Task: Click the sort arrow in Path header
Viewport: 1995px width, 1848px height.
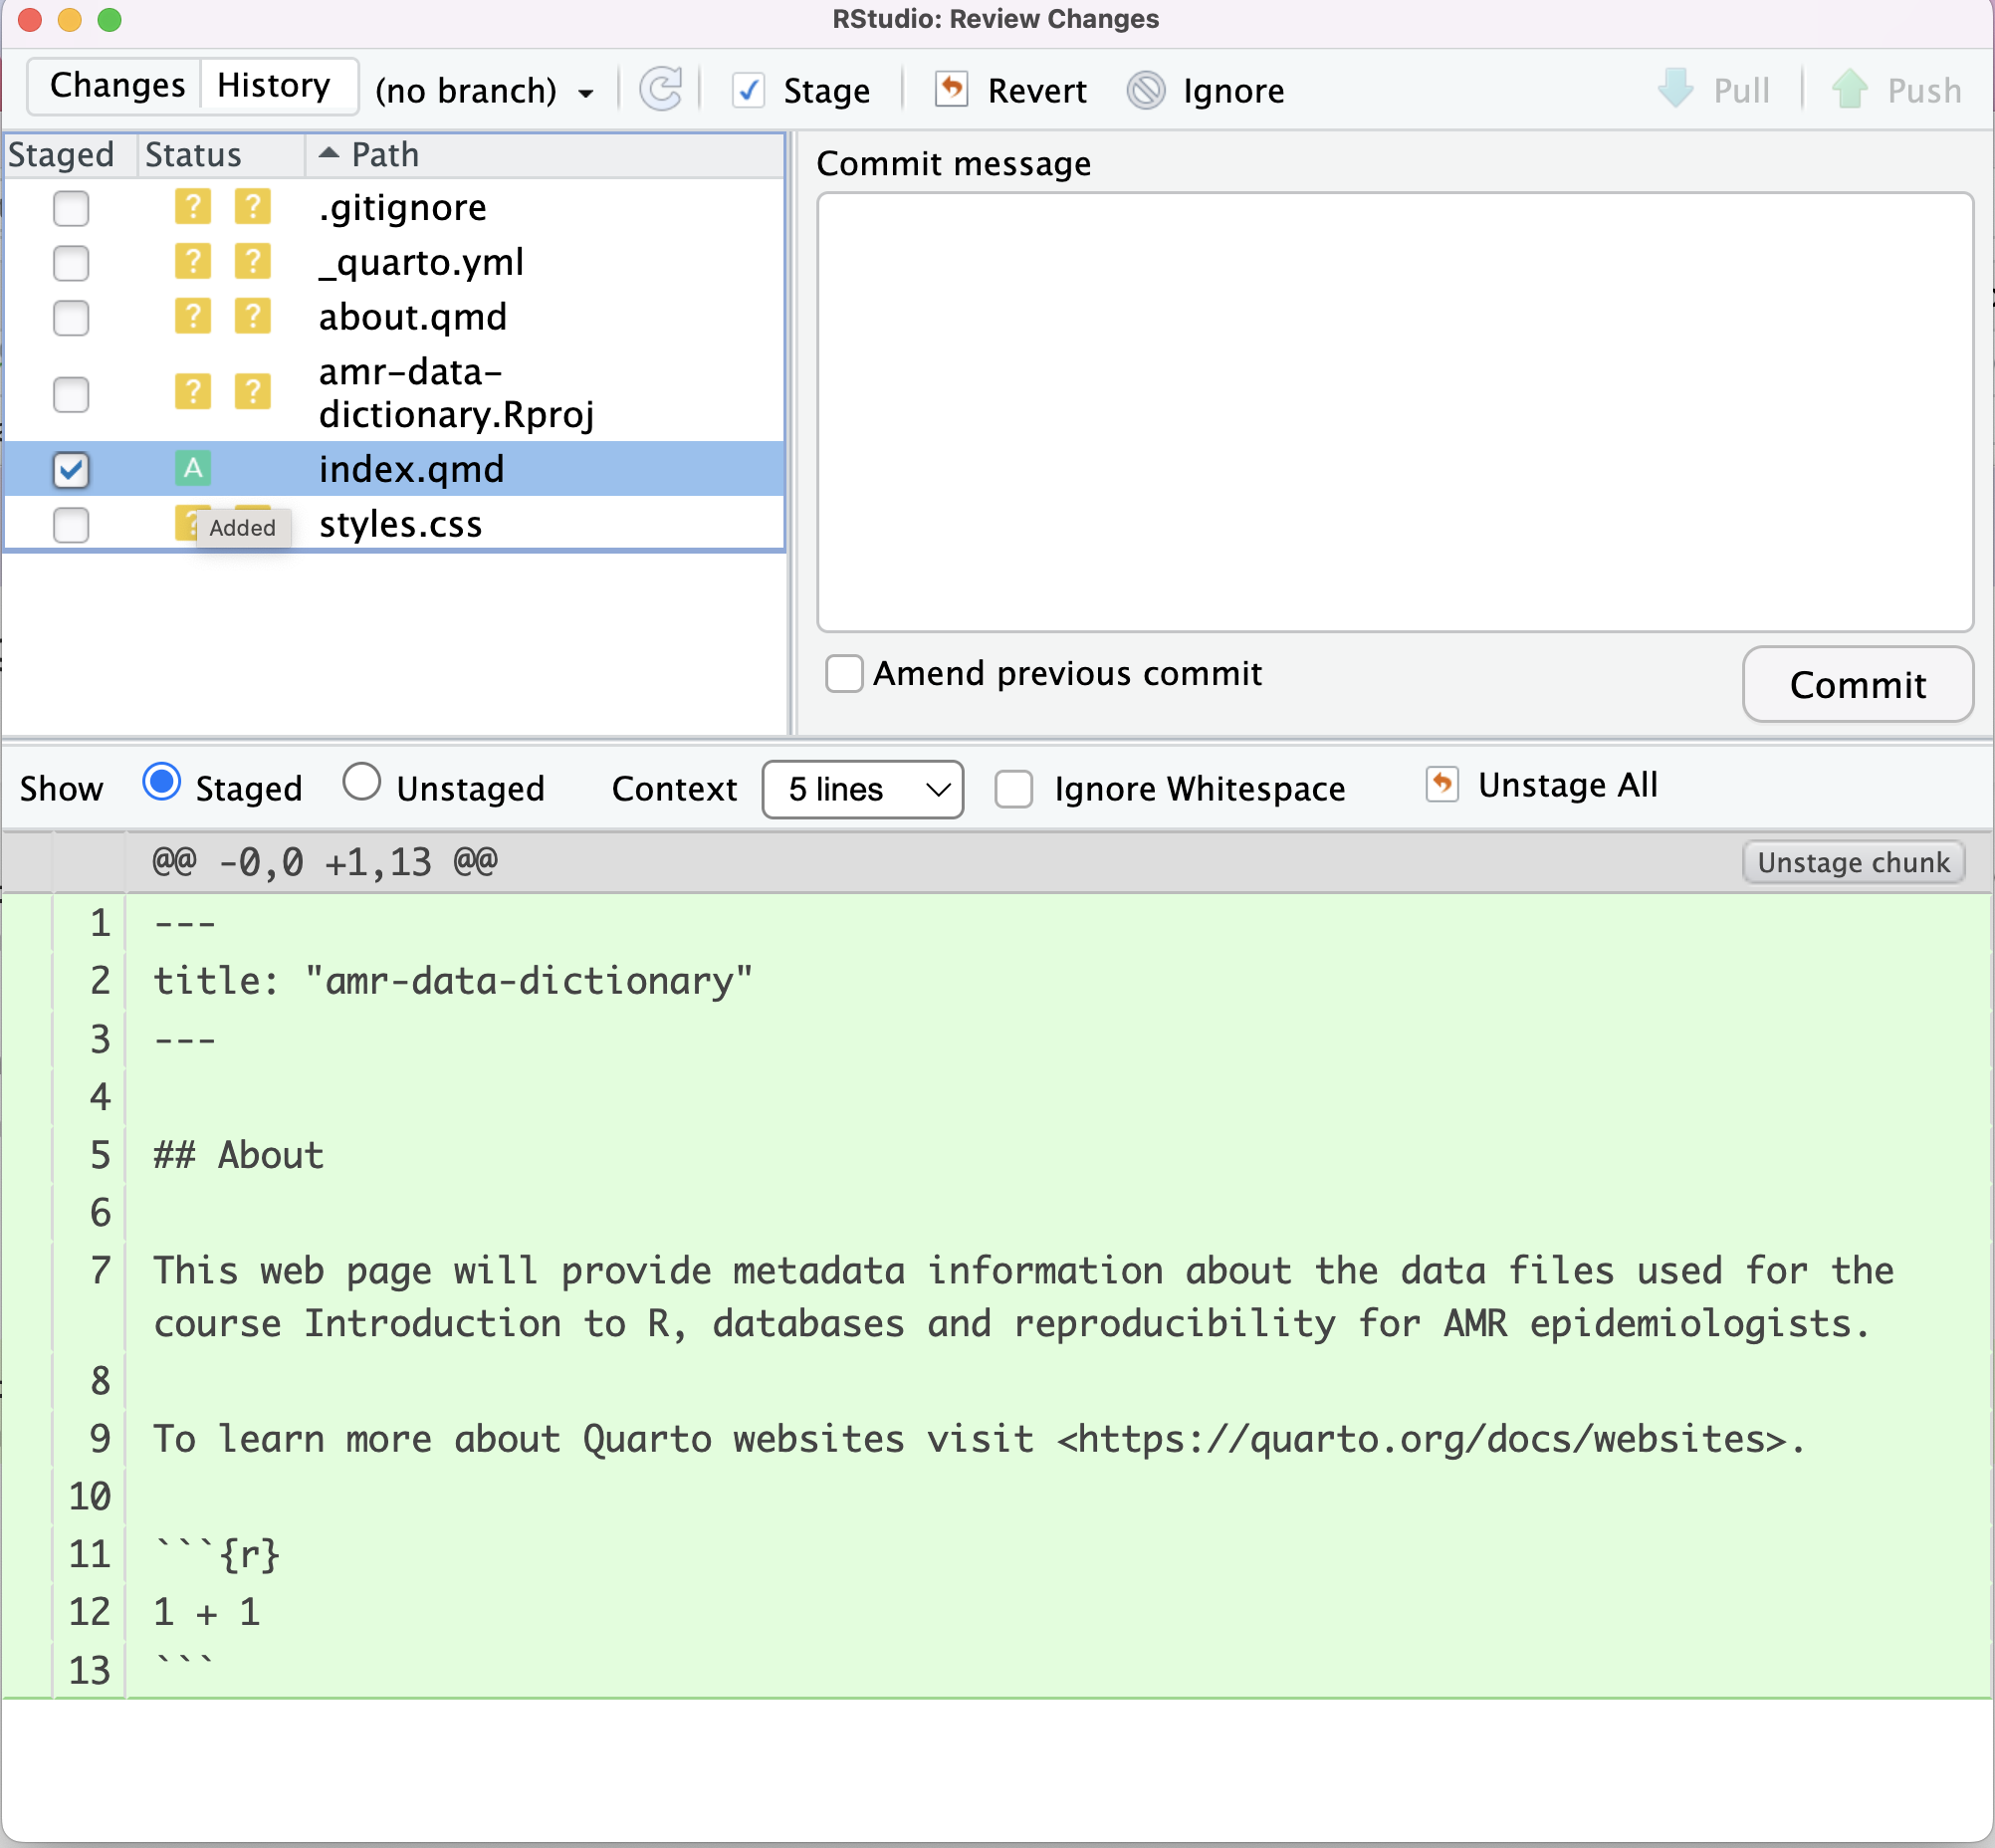Action: (328, 153)
